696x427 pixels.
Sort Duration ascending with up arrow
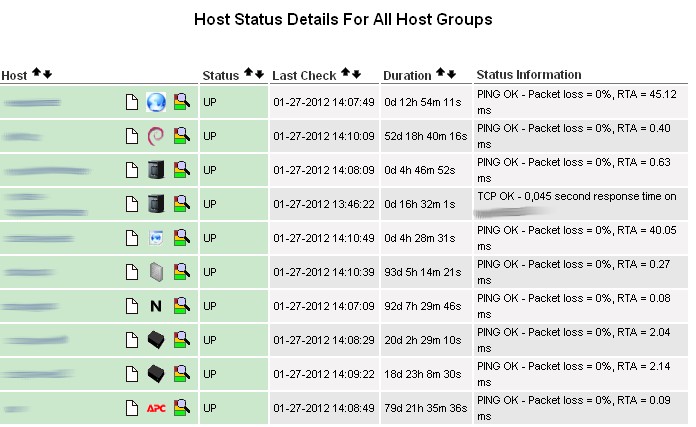pos(440,73)
